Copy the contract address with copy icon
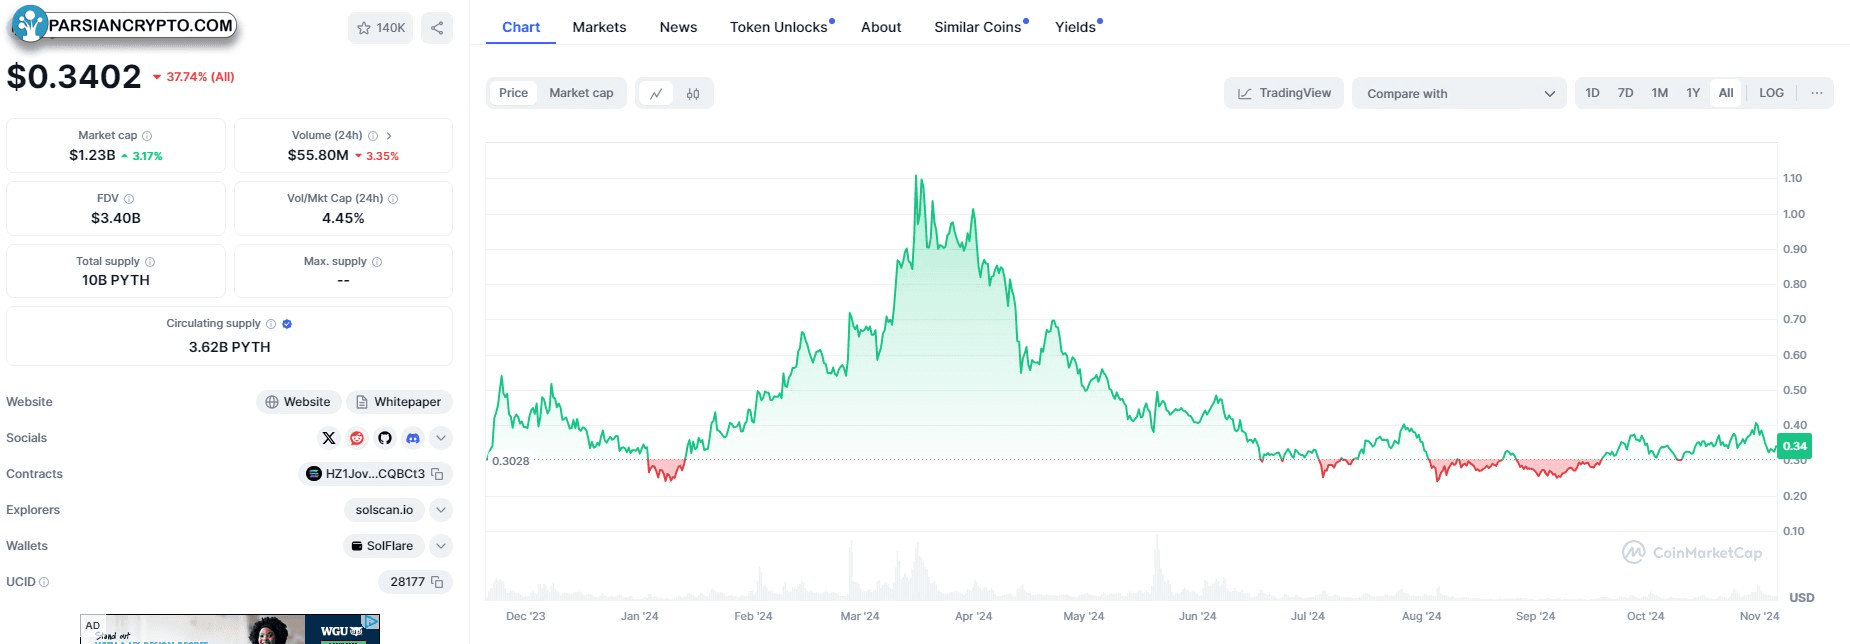The width and height of the screenshot is (1850, 644). (x=437, y=474)
